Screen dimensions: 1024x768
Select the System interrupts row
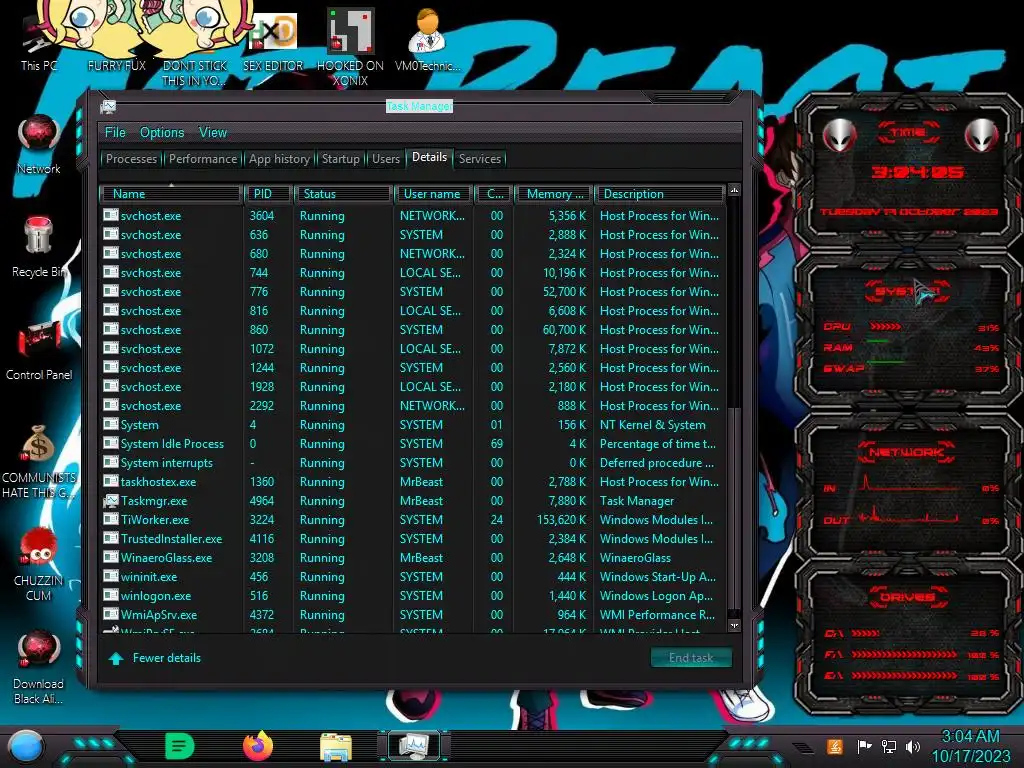point(413,463)
